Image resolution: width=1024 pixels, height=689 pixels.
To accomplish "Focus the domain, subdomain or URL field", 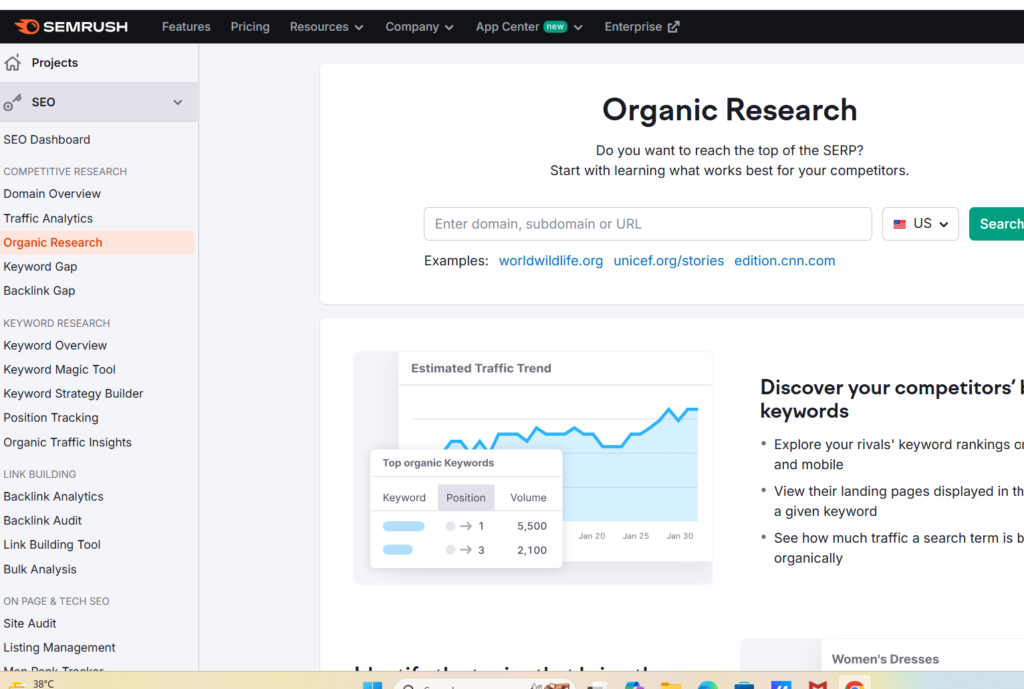I will pos(647,224).
